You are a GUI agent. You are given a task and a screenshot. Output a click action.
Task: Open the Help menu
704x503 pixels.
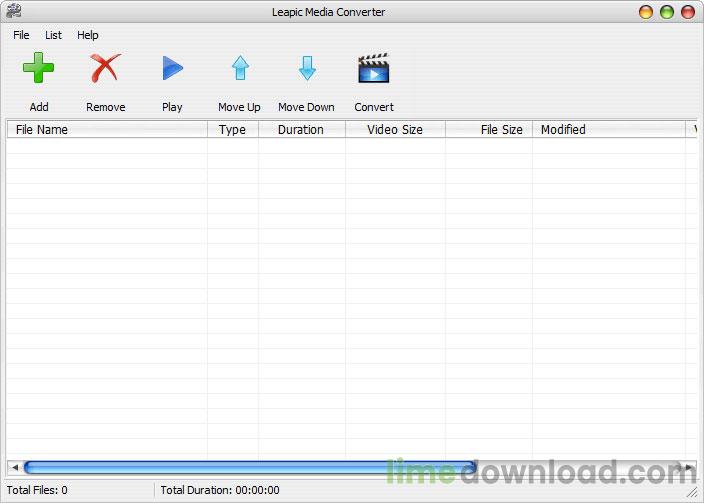pos(88,35)
